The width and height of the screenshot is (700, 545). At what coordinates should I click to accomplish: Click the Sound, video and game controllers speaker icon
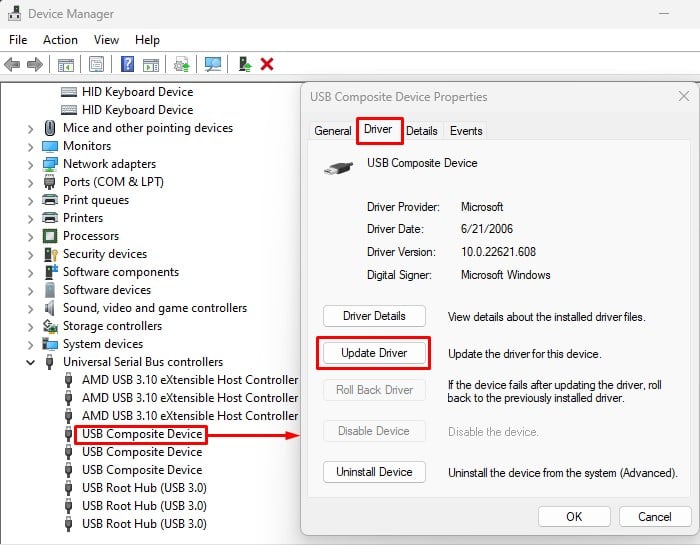pyautogui.click(x=50, y=308)
